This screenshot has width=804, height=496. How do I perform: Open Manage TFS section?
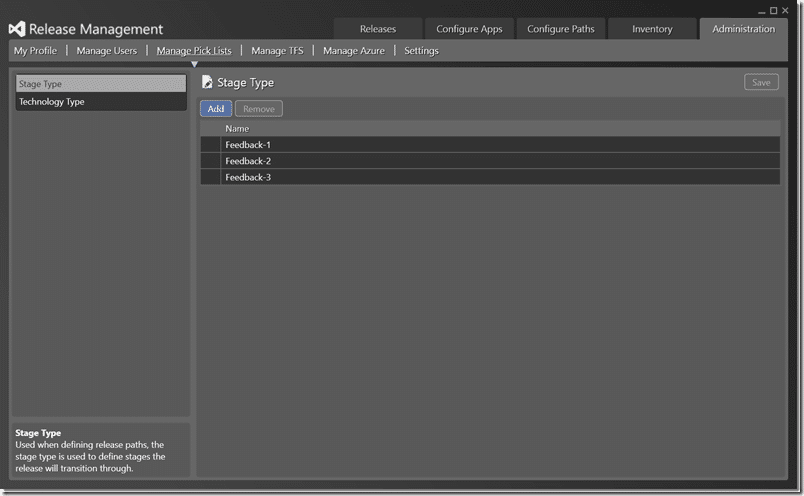277,51
